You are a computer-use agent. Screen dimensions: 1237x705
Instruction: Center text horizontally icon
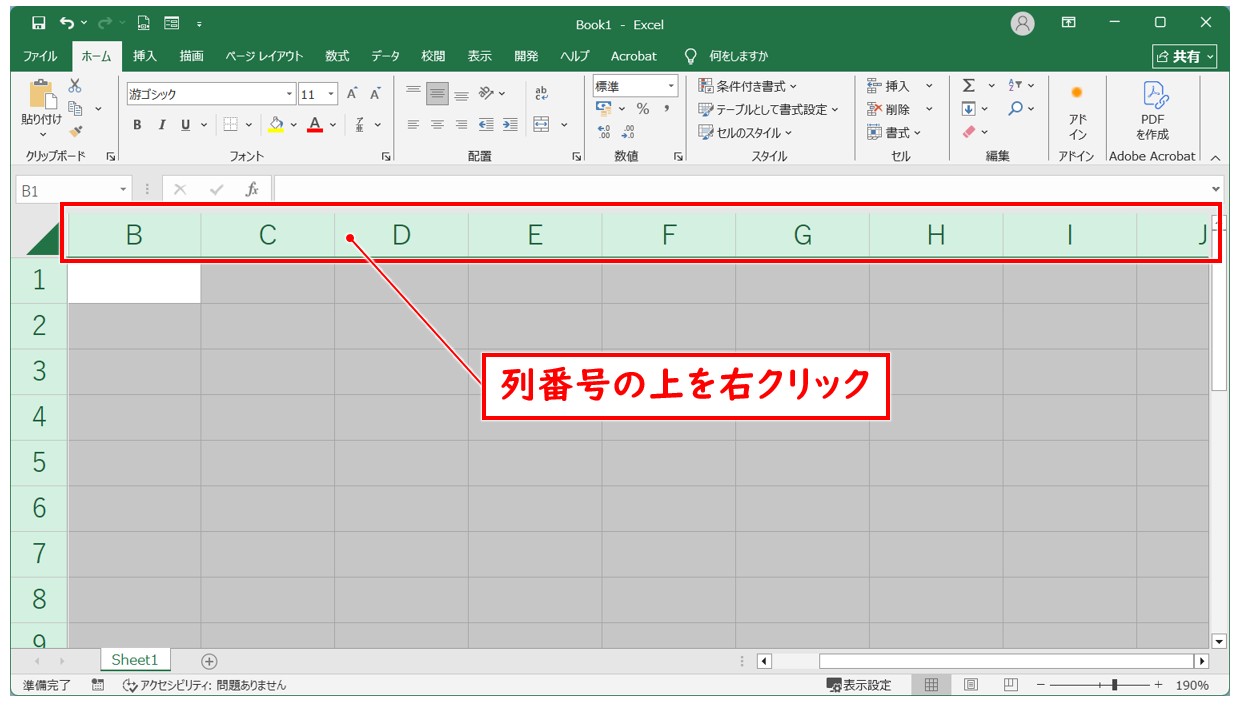point(437,125)
